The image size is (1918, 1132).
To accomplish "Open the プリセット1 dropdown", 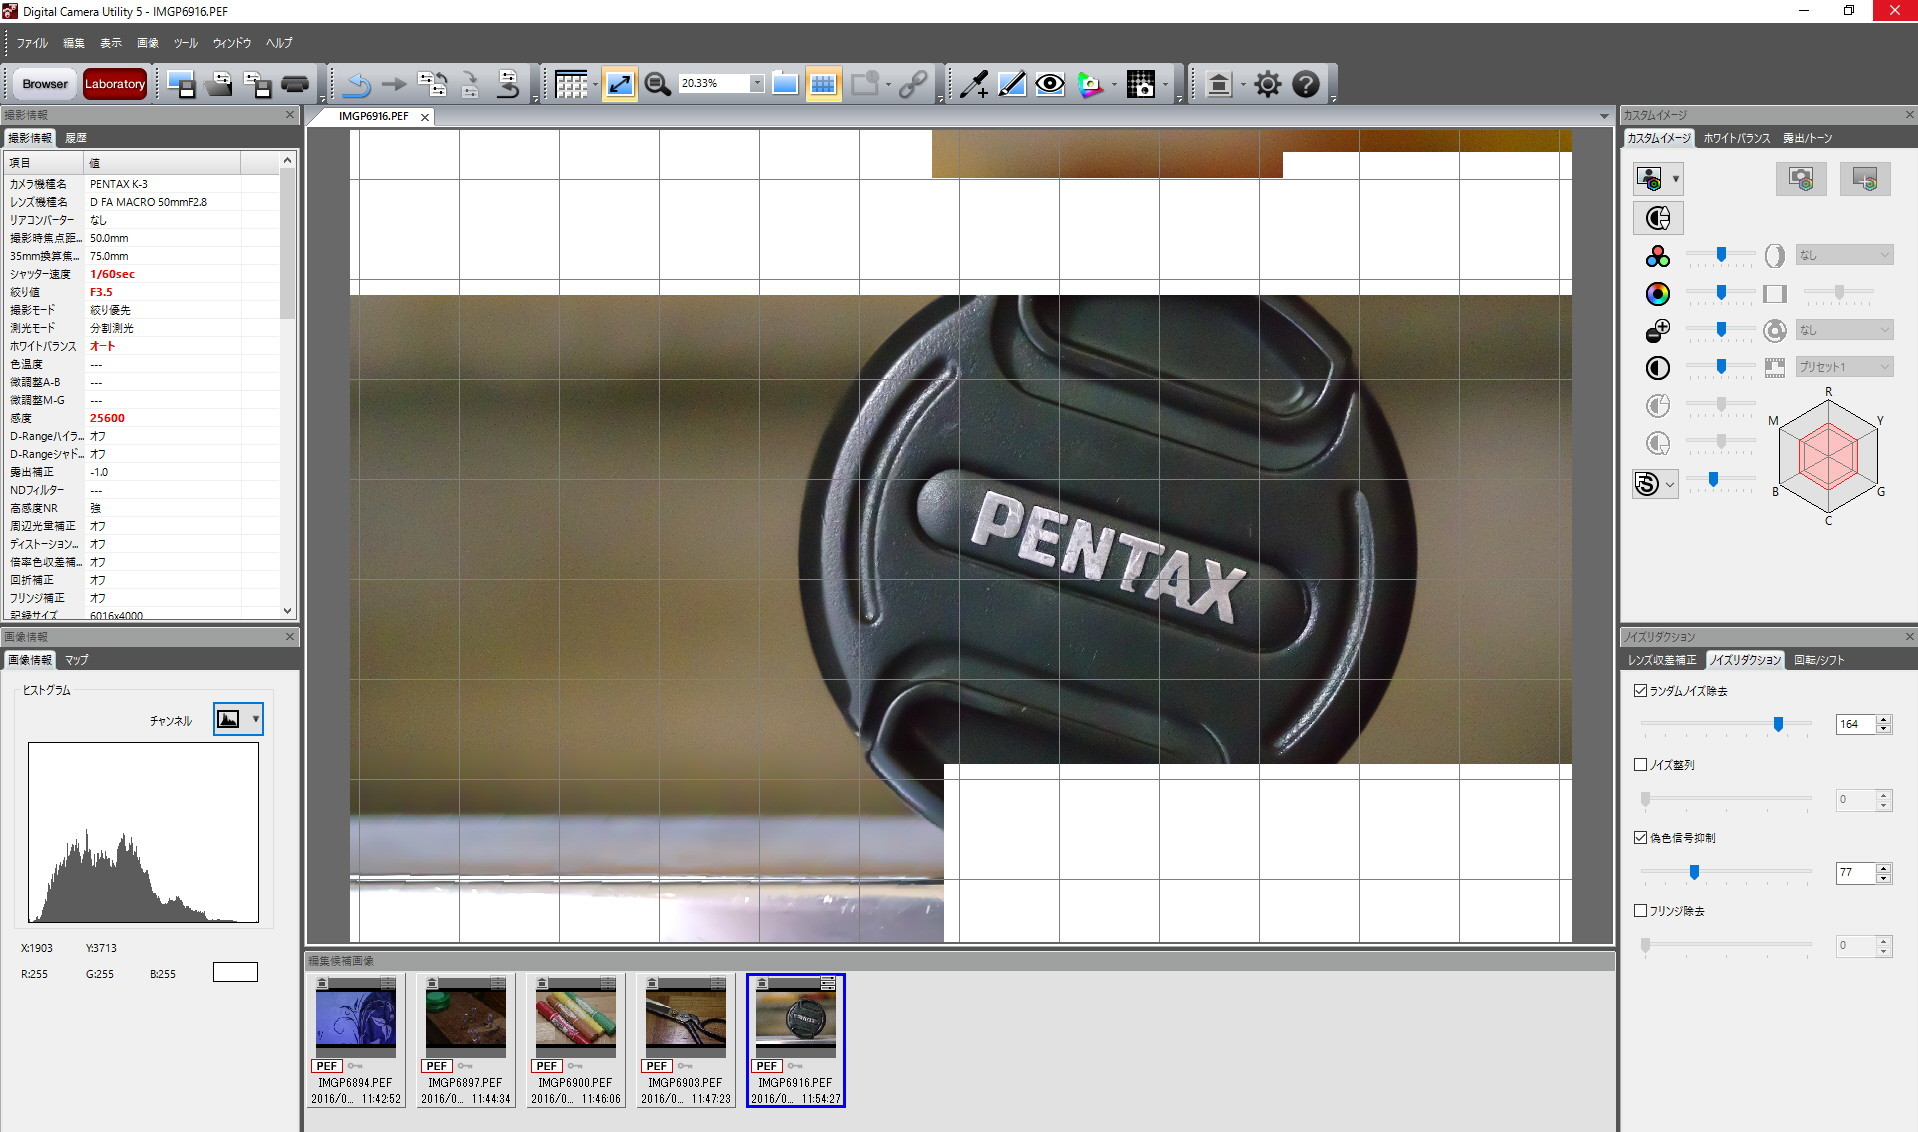I will [x=1844, y=367].
